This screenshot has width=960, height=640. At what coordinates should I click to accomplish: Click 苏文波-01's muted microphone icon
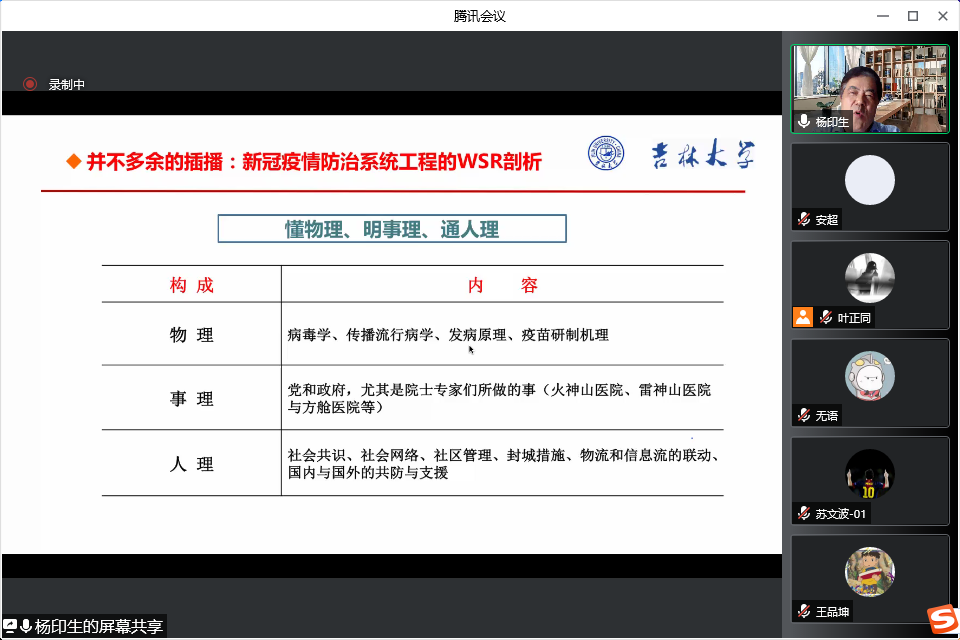pos(804,514)
